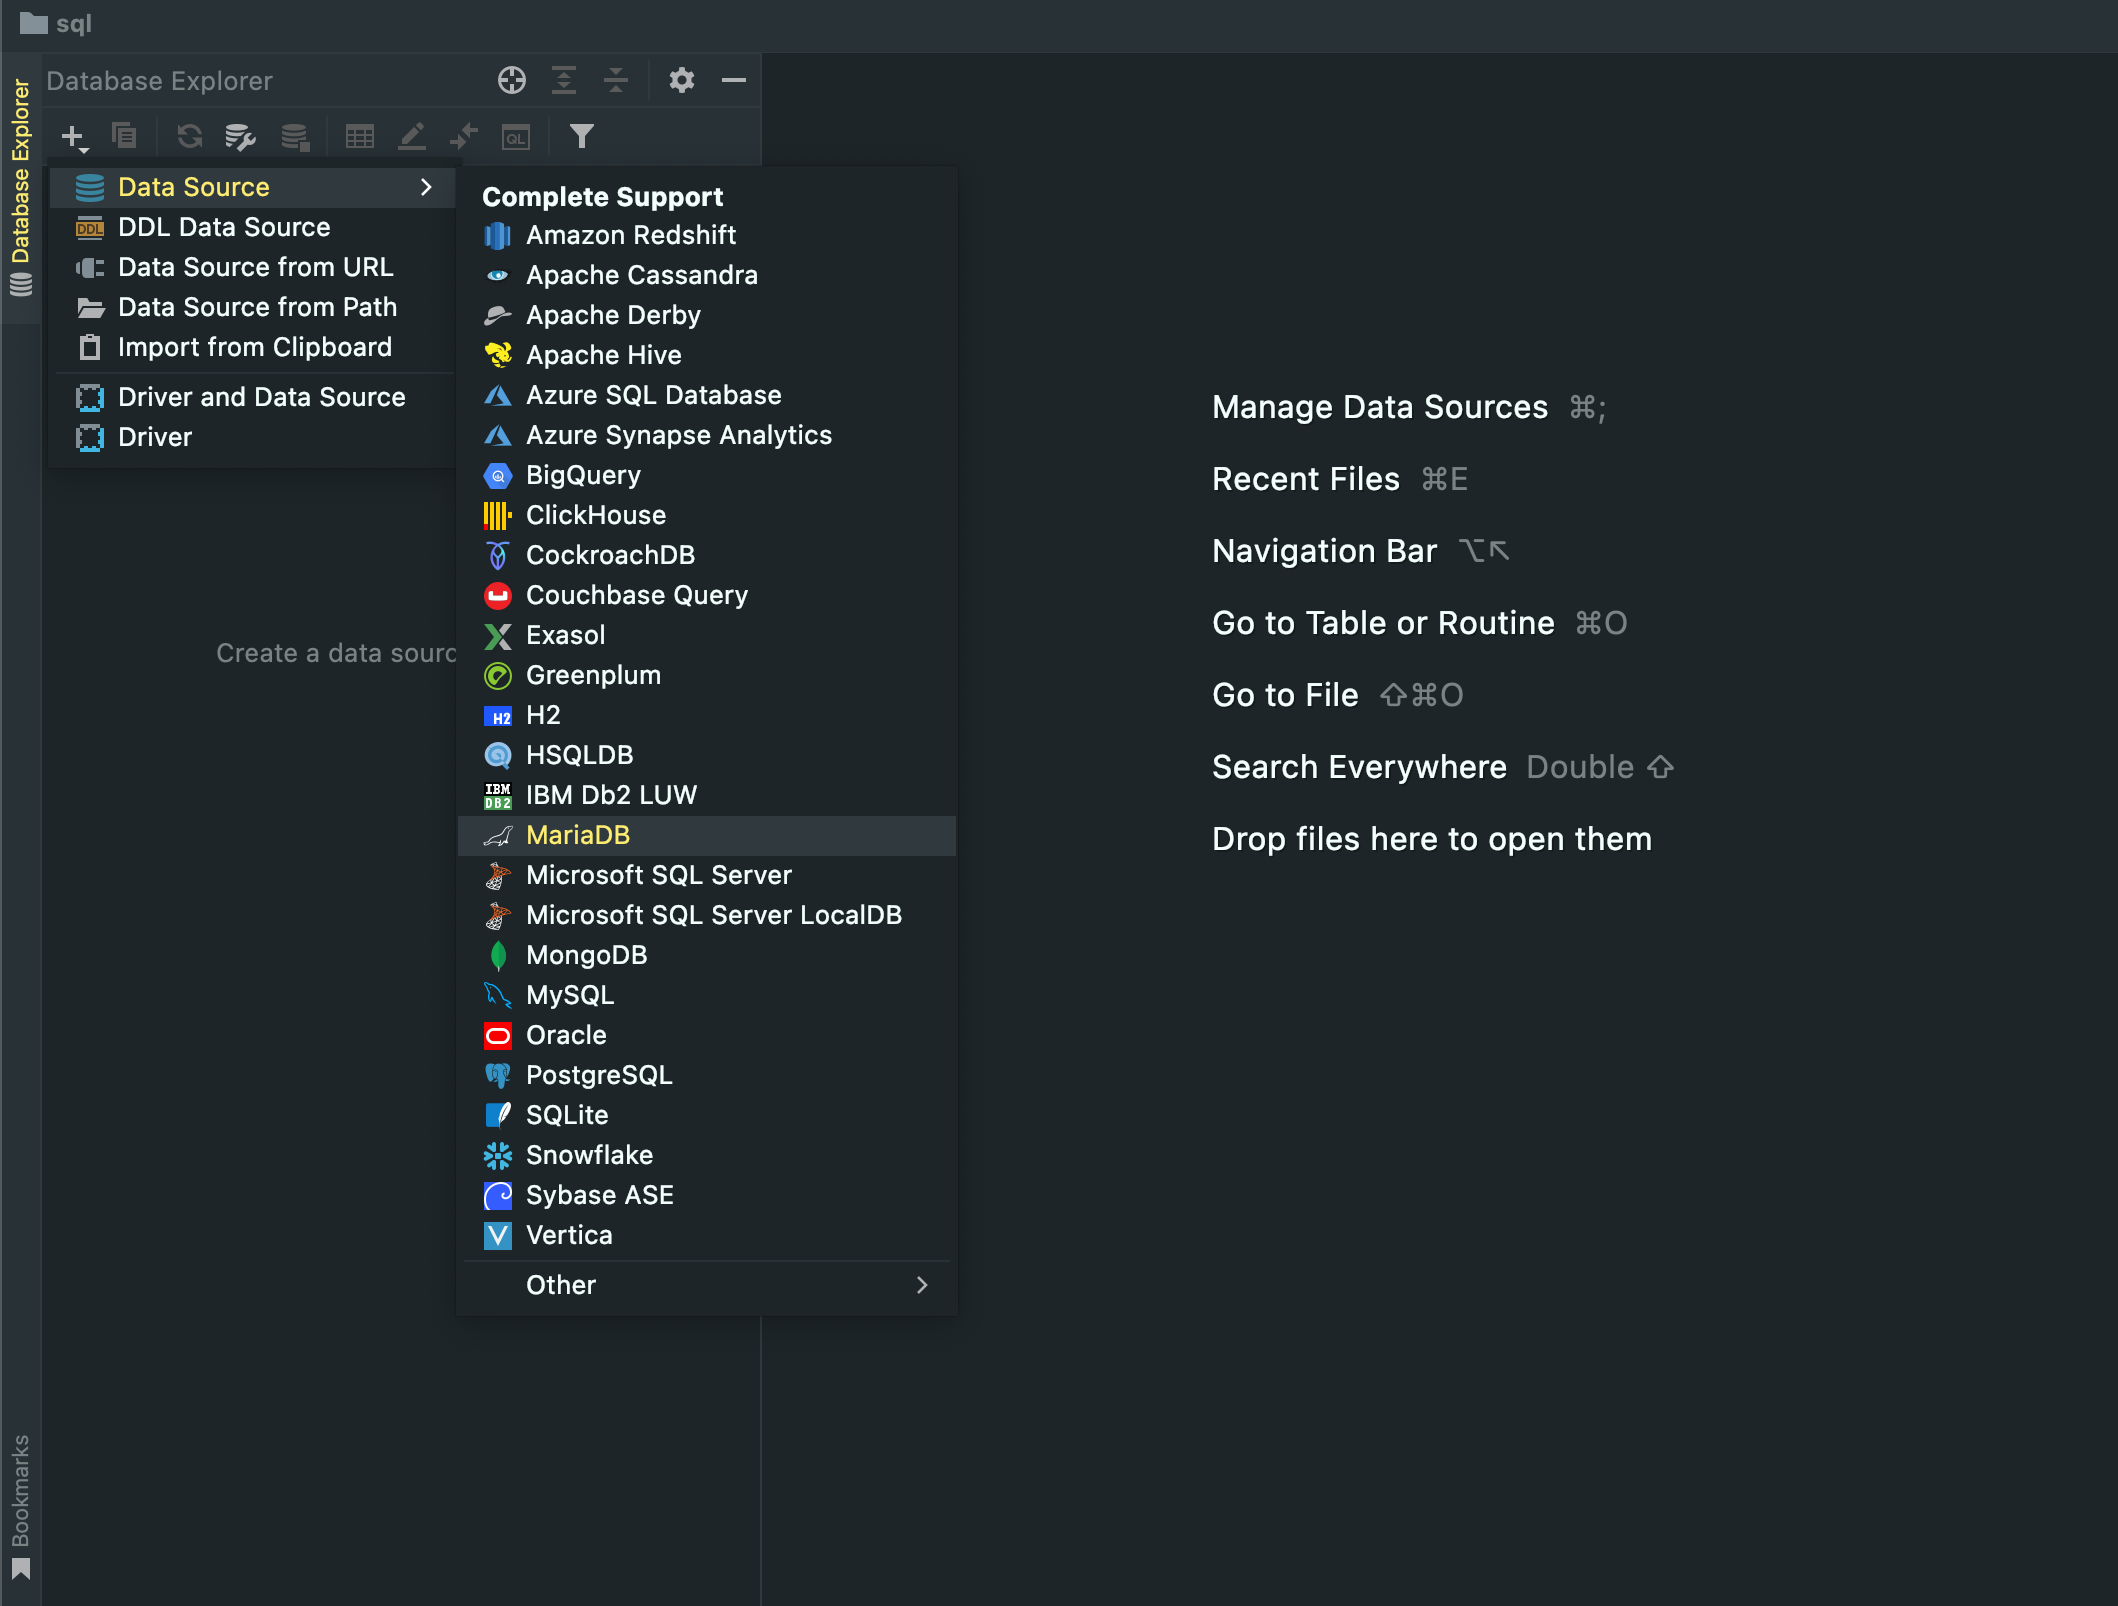Select SQLite data source
This screenshot has height=1606, width=2118.
[x=706, y=1115]
